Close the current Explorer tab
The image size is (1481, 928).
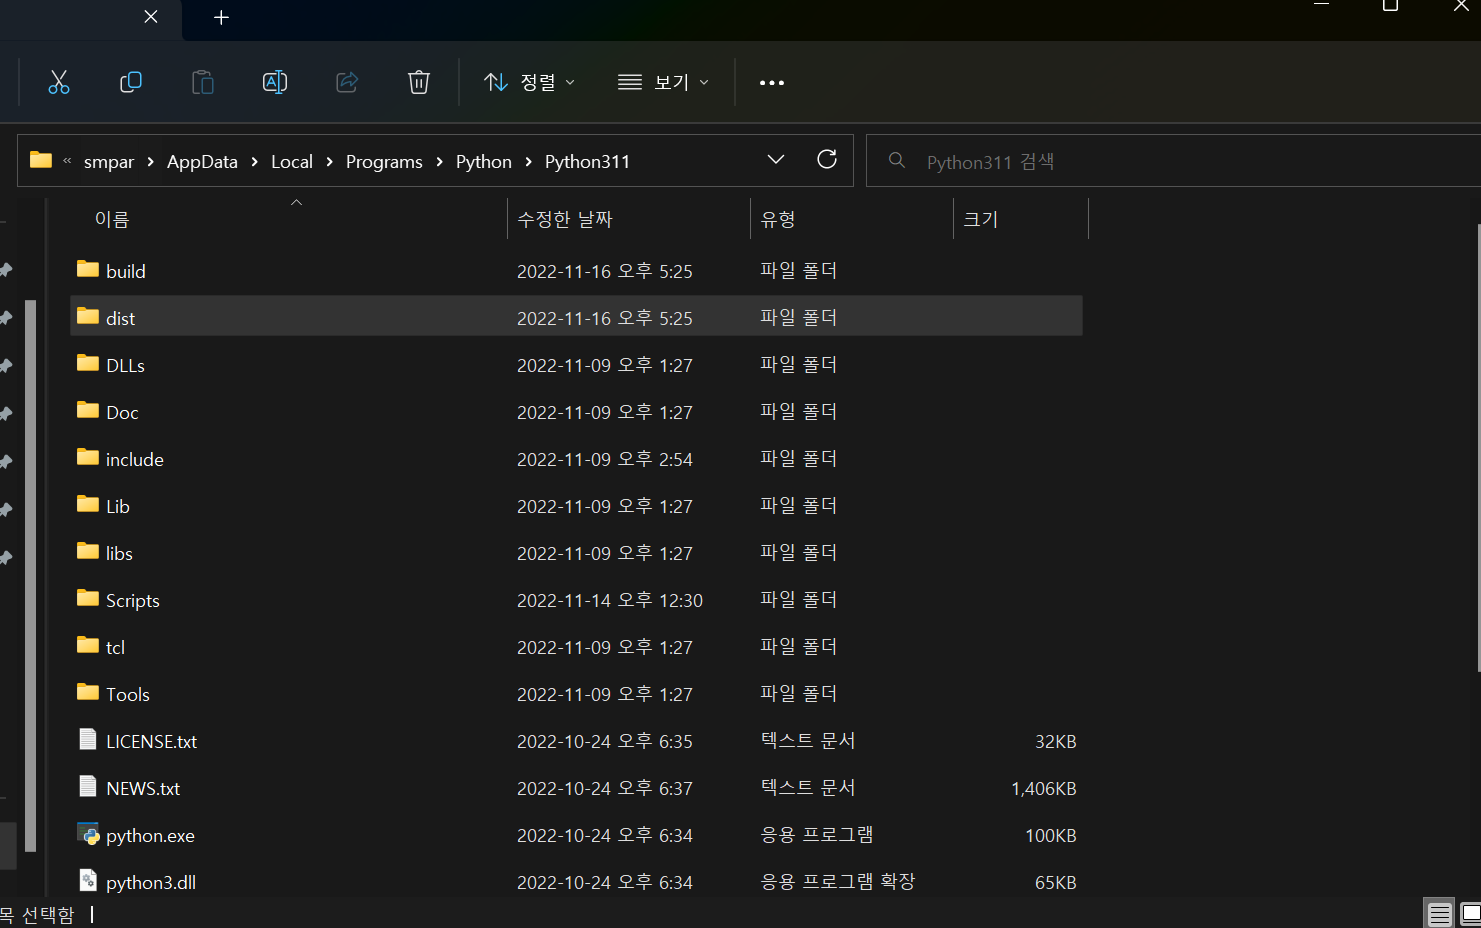151,17
